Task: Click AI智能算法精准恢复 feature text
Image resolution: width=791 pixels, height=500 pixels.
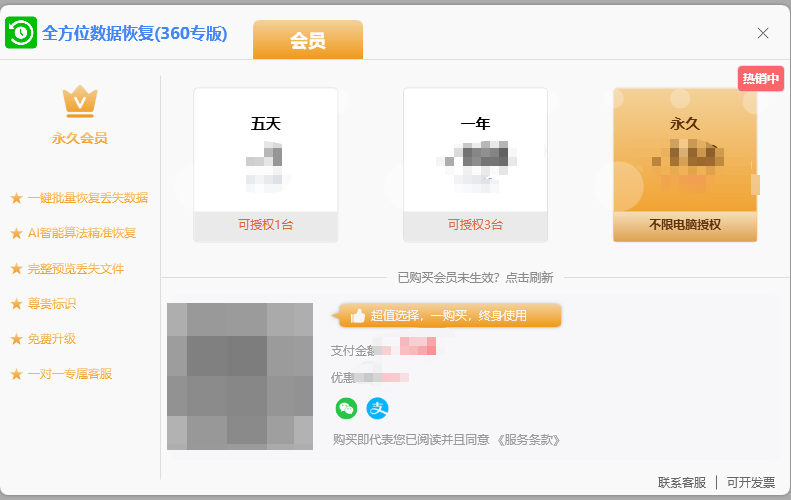Action: (82, 233)
